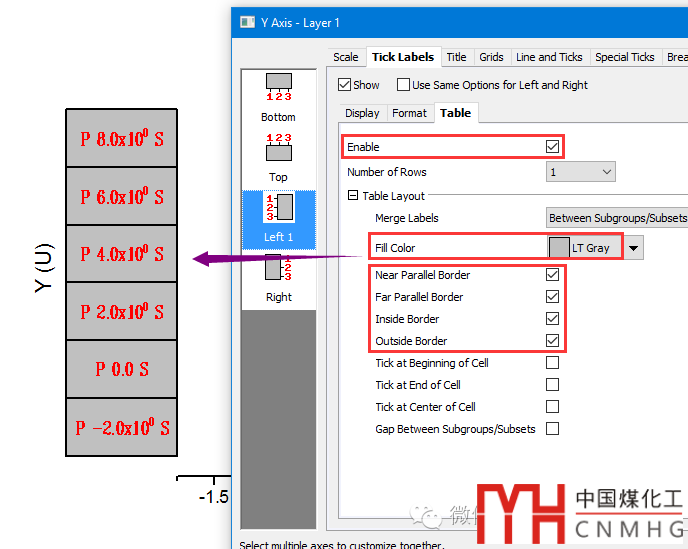
Task: Switch to the Title tab
Action: point(456,57)
